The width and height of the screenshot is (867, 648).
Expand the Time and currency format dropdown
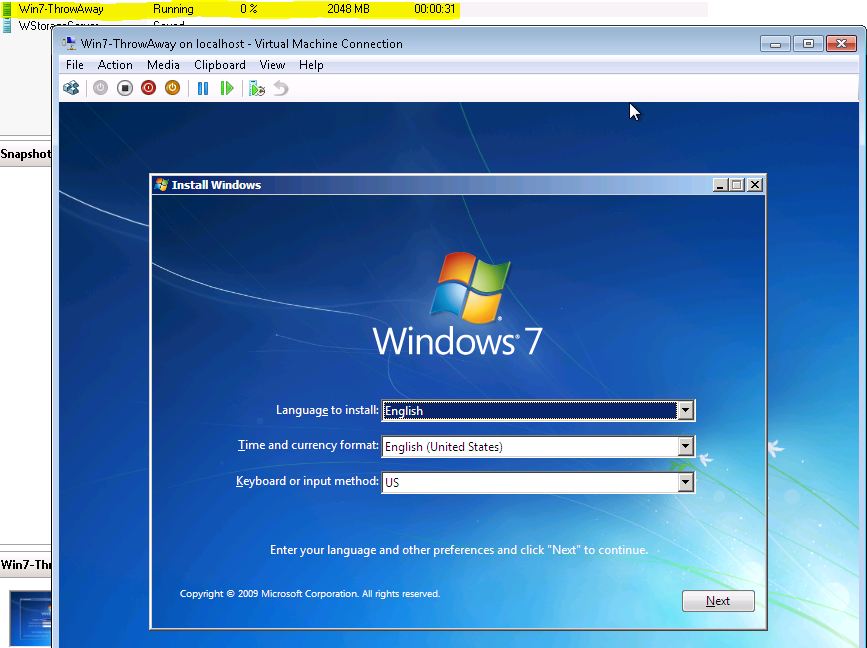[685, 447]
